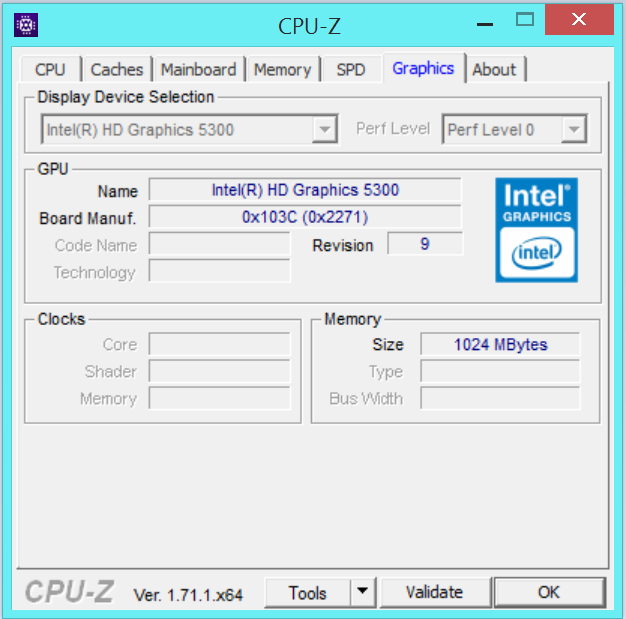Open the Tools dropdown arrow
626x619 pixels.
[362, 592]
